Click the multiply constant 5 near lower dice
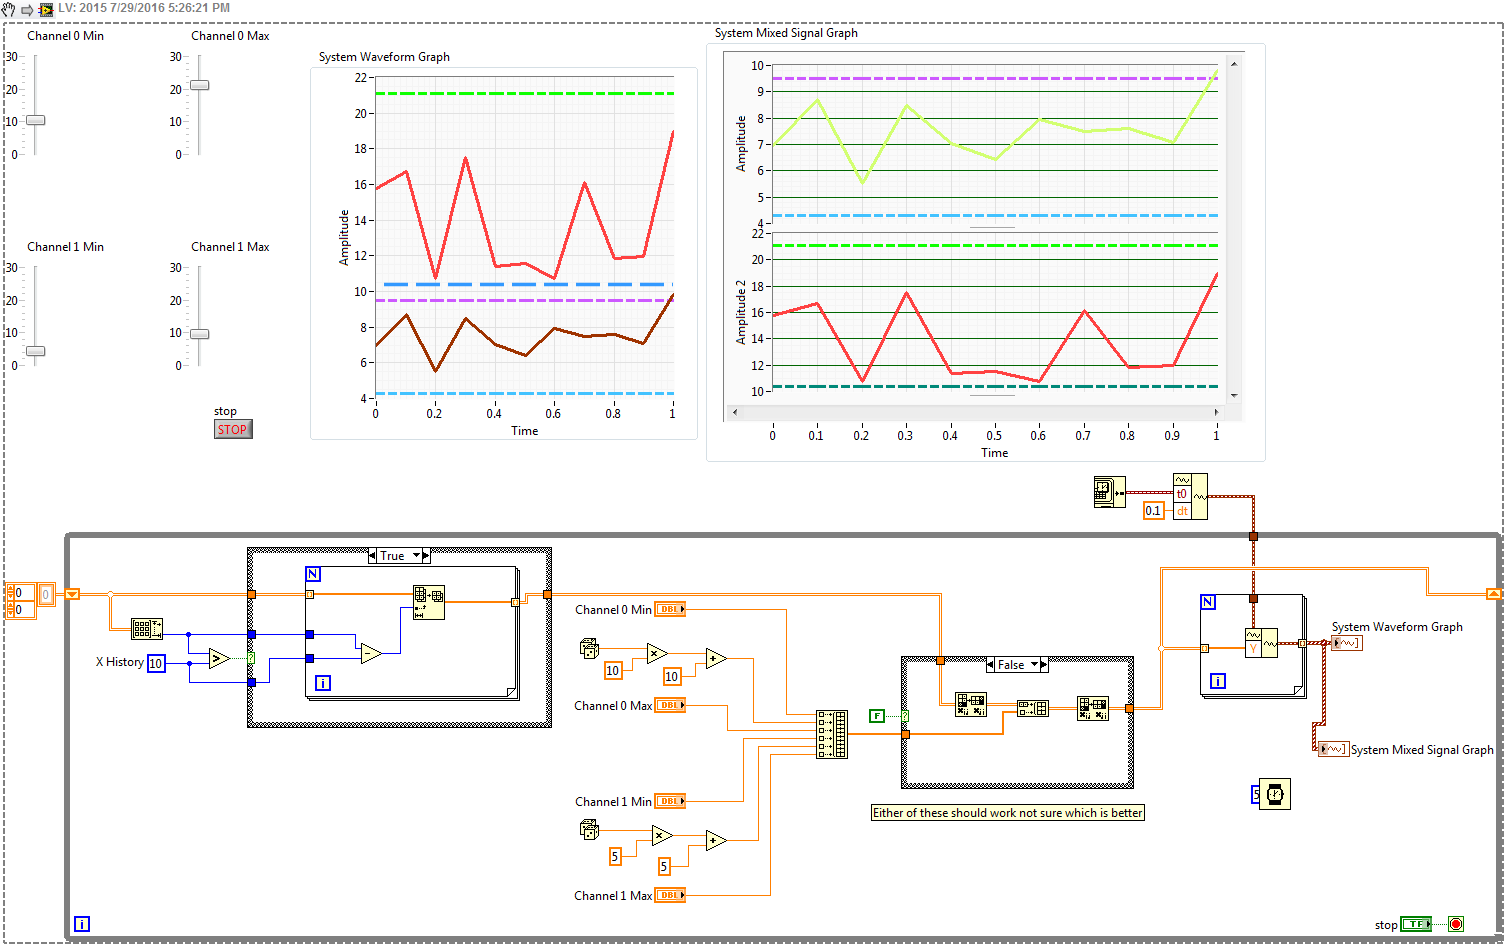Viewport: 1507px width, 947px height. coord(615,856)
